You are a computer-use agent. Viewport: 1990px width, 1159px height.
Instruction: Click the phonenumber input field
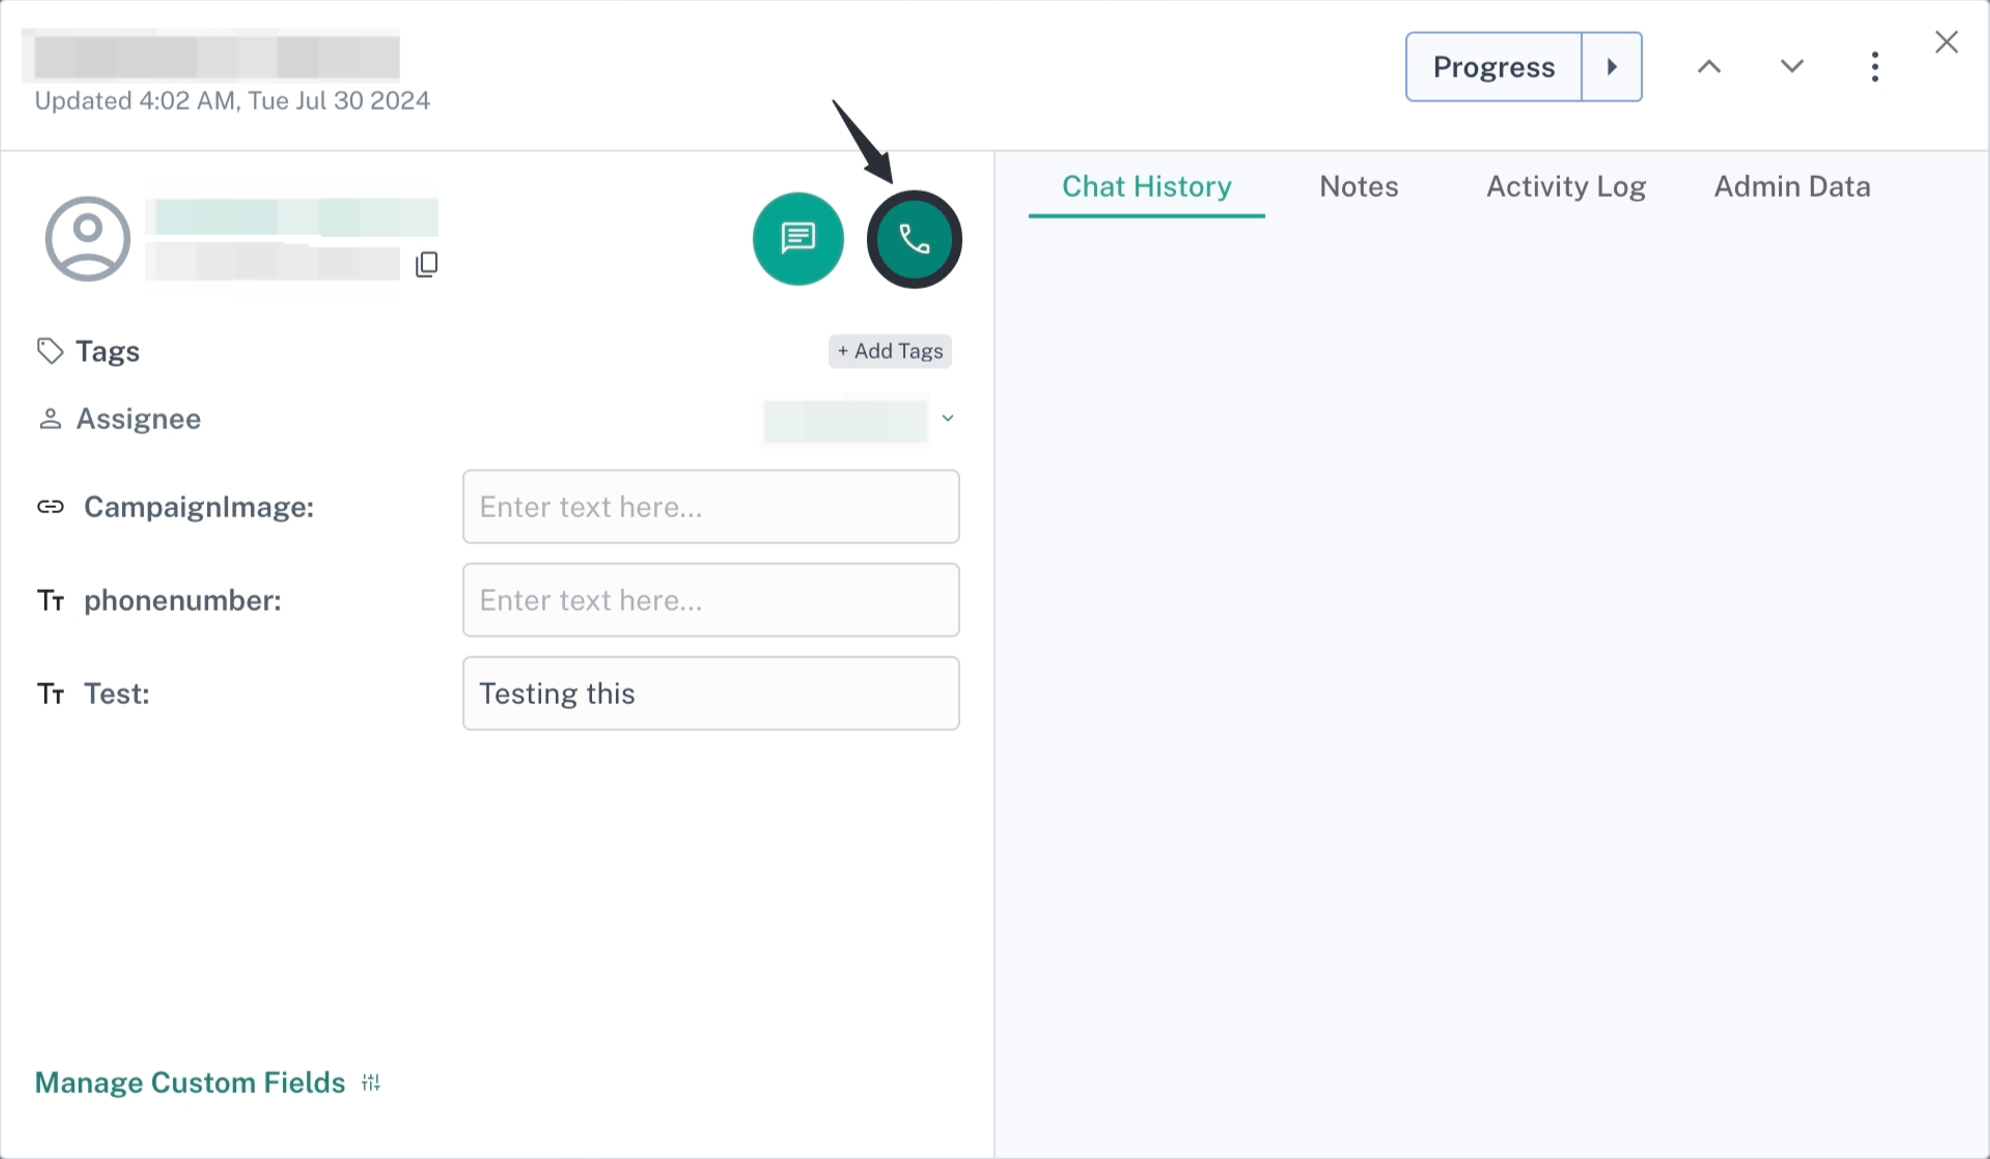click(710, 600)
